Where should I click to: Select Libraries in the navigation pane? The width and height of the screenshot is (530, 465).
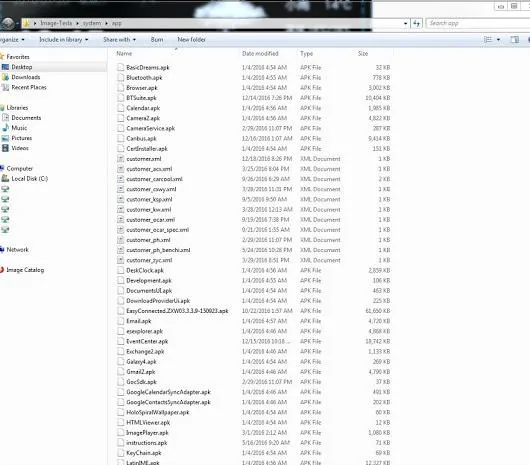coord(17,107)
